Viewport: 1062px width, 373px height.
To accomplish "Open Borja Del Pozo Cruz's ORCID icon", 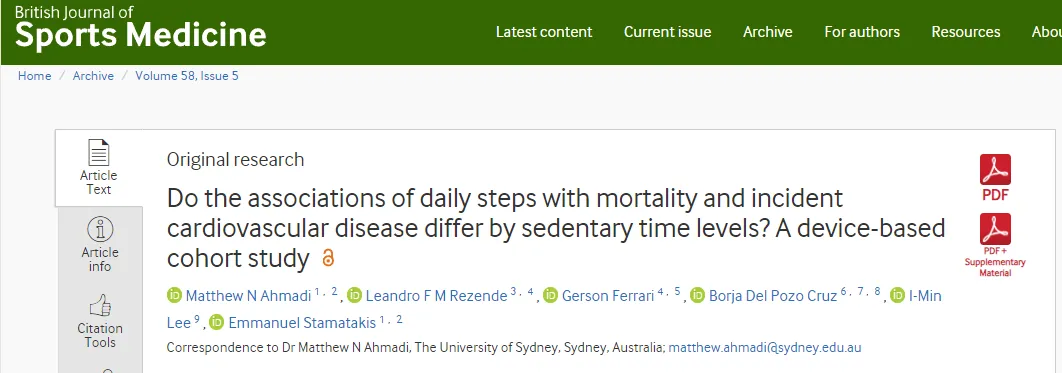I will tap(698, 296).
